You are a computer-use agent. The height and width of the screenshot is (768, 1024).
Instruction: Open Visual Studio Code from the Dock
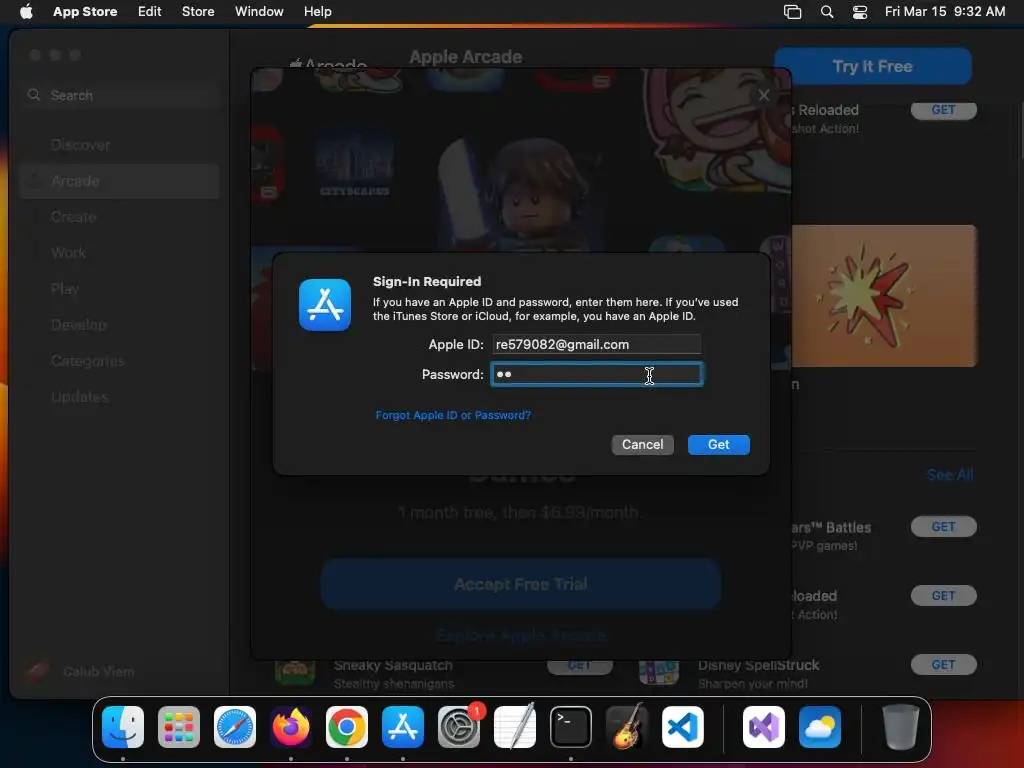coord(682,727)
